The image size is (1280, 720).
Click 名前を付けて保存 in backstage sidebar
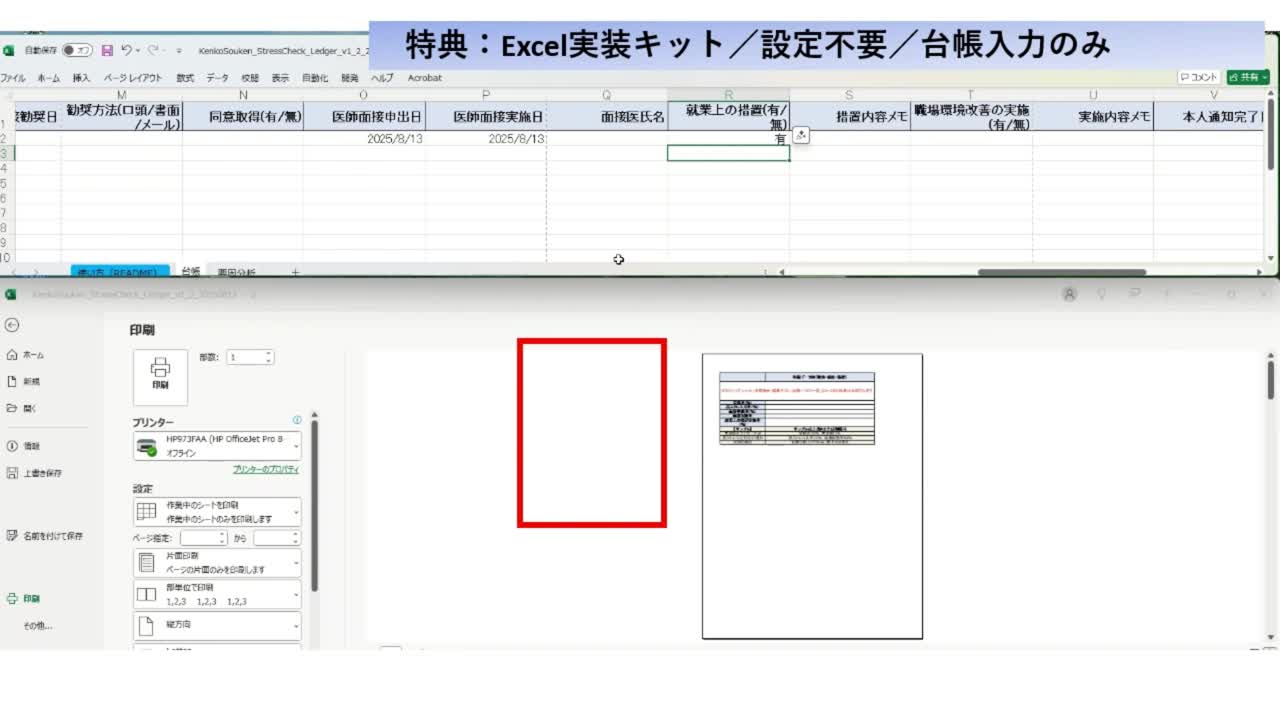tap(45, 536)
